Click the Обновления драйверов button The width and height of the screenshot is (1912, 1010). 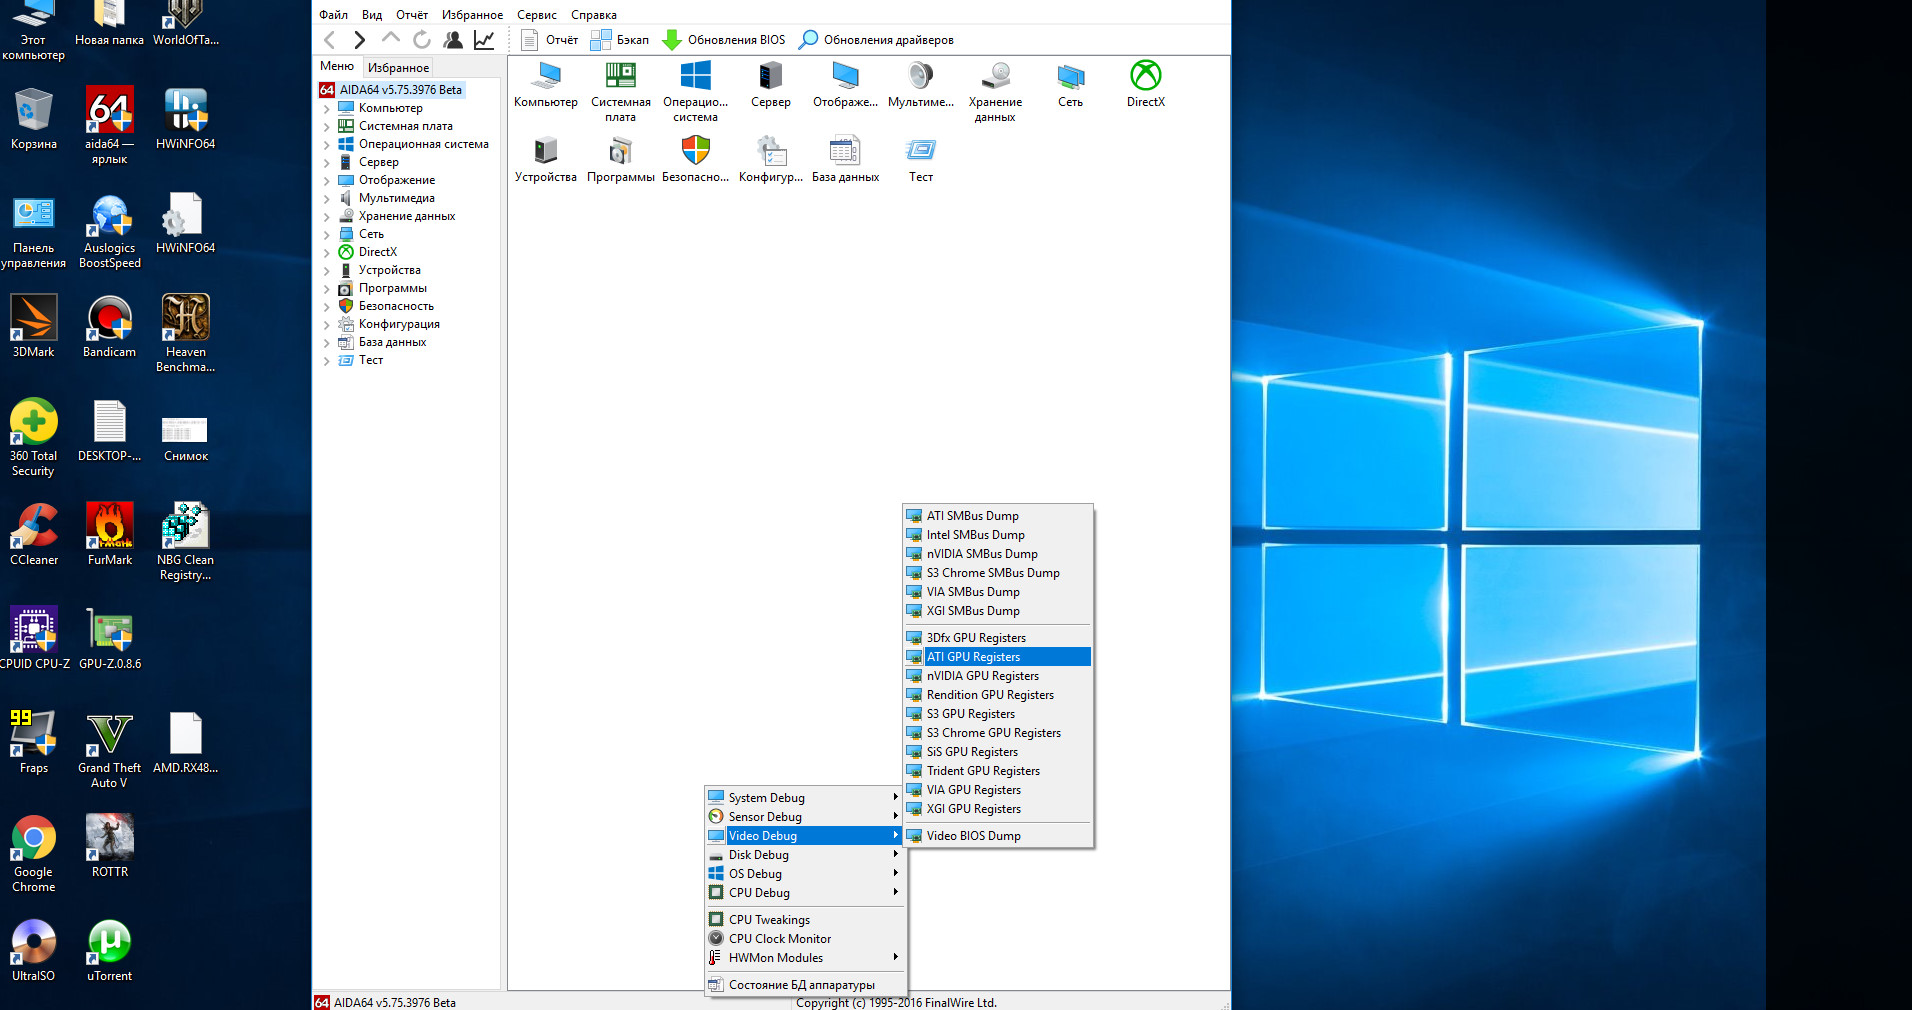point(876,40)
